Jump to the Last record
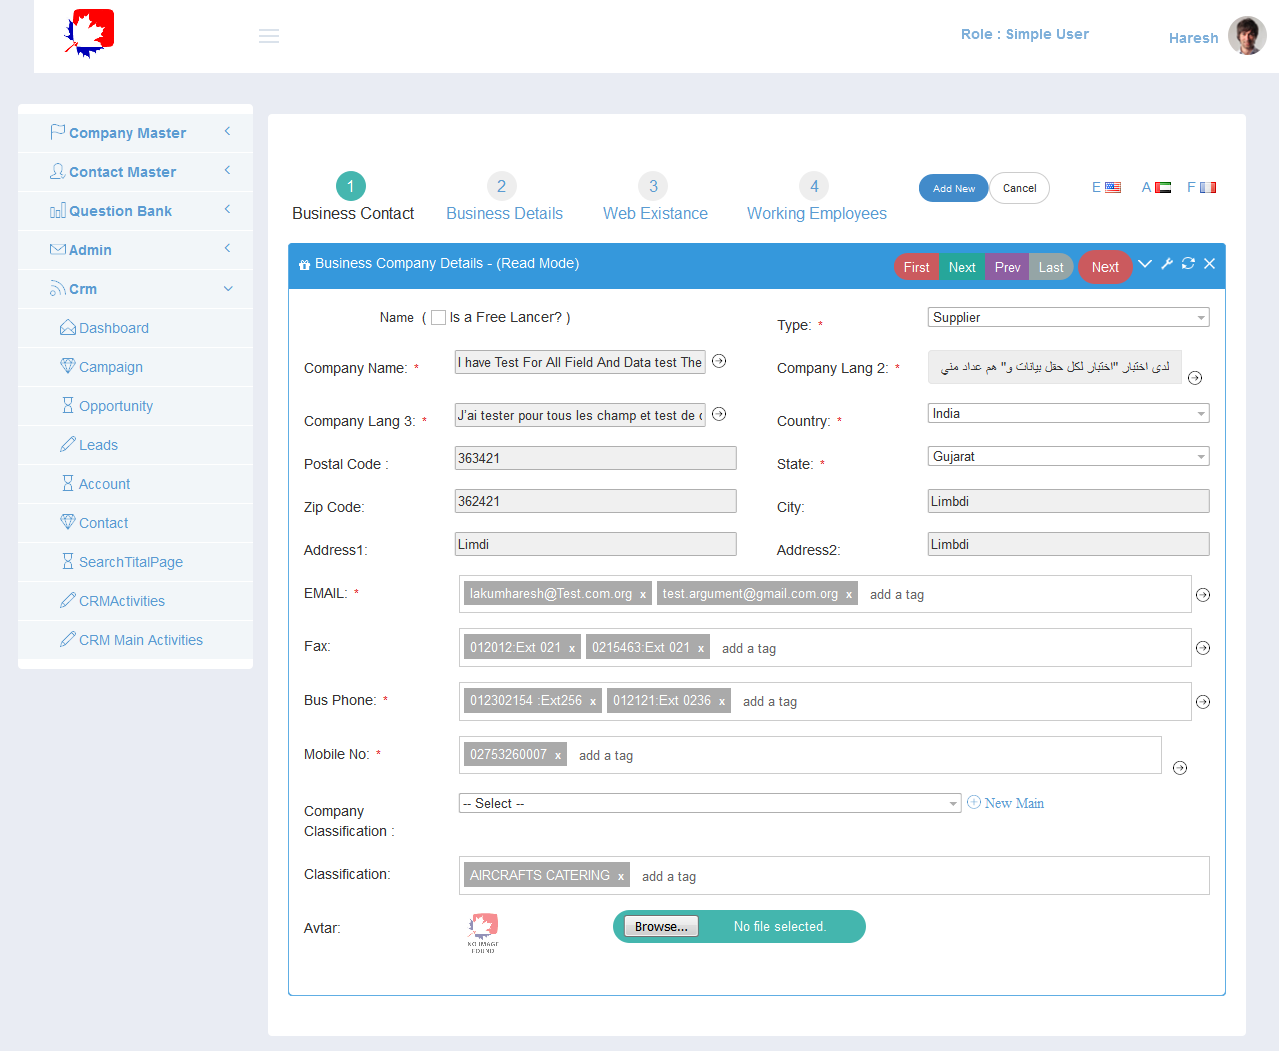Image resolution: width=1279 pixels, height=1051 pixels. pos(1050,267)
